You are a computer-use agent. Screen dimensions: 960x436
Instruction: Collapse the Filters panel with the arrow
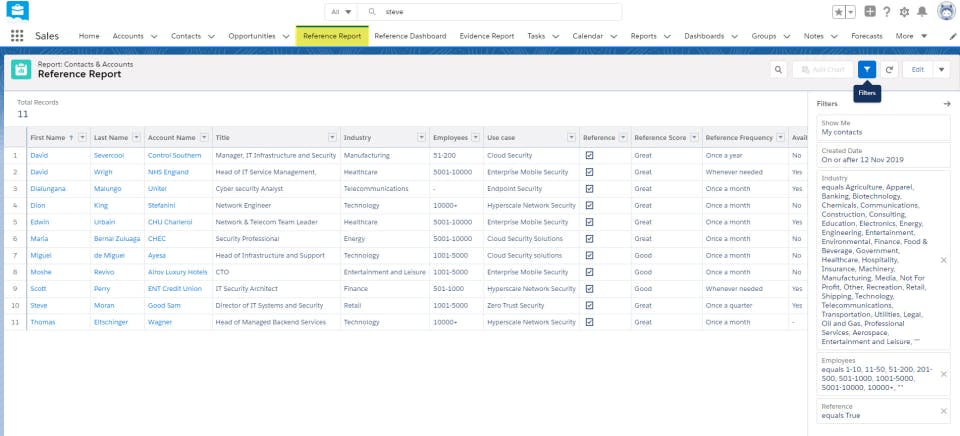pyautogui.click(x=947, y=103)
